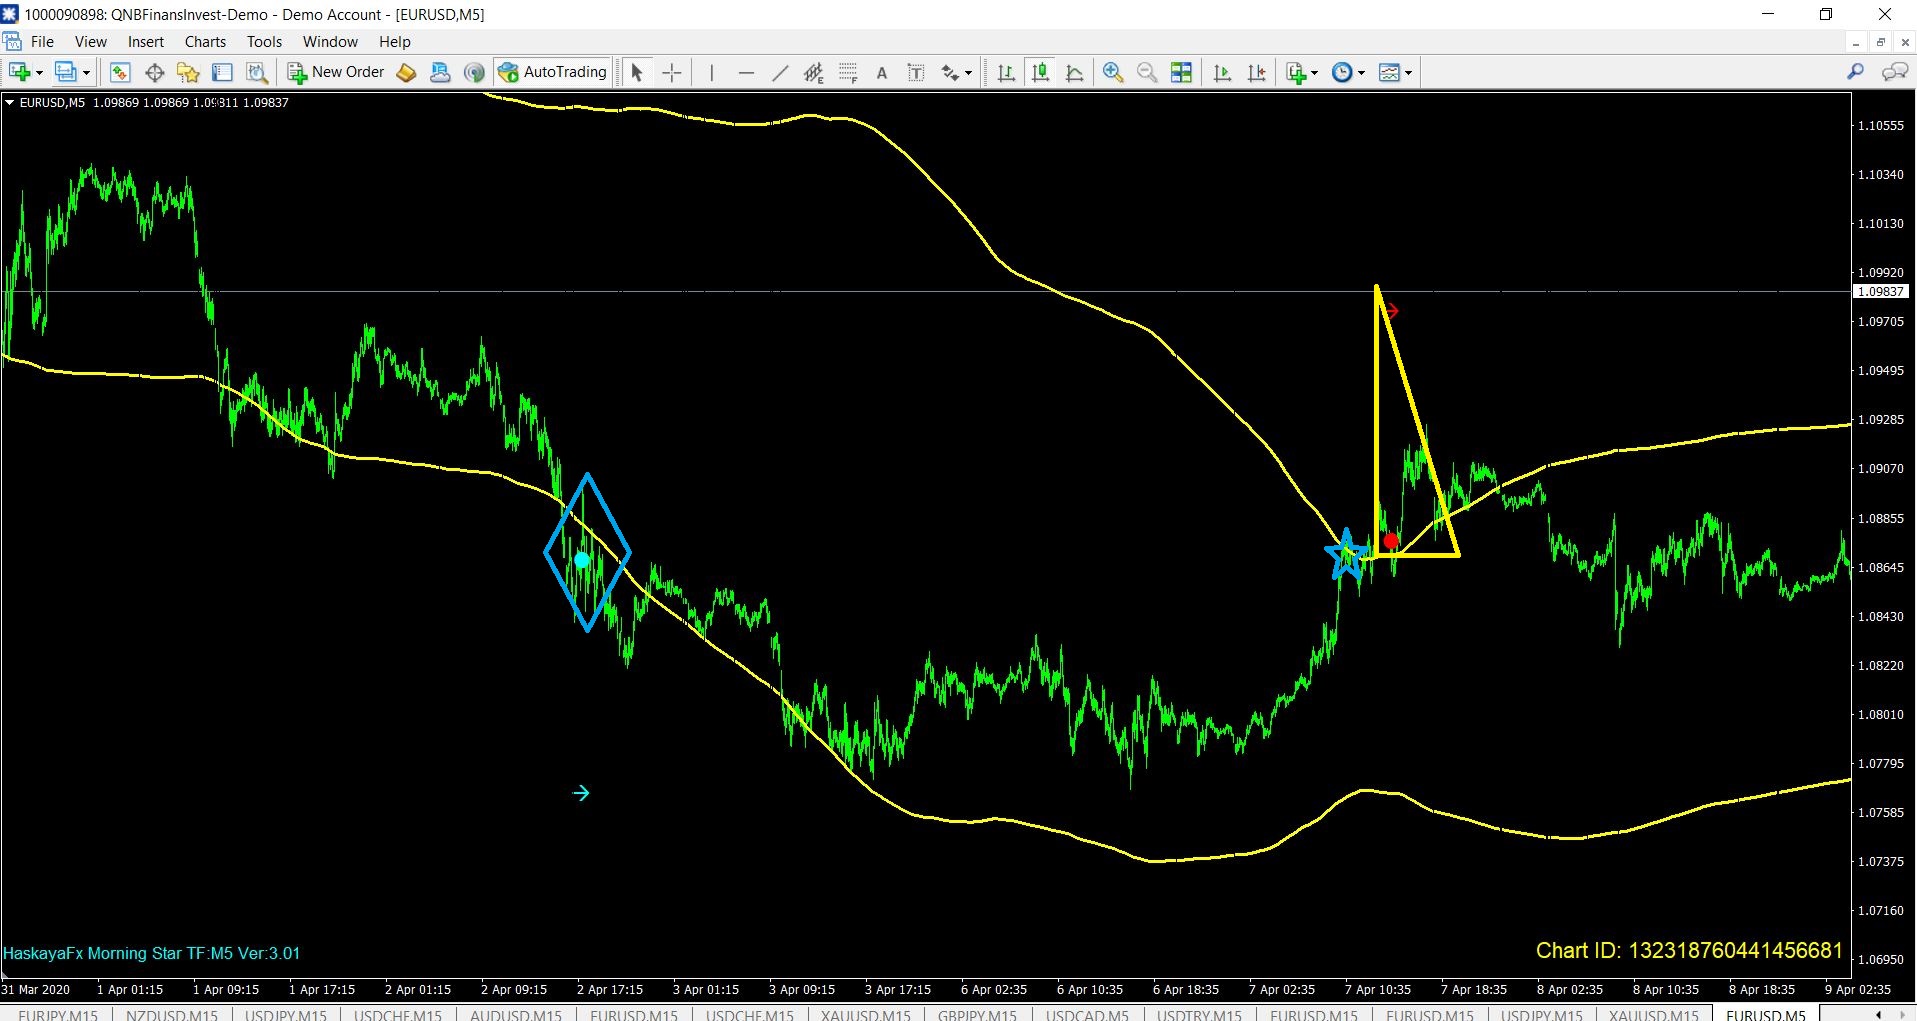Open the Charts menu

click(x=205, y=41)
